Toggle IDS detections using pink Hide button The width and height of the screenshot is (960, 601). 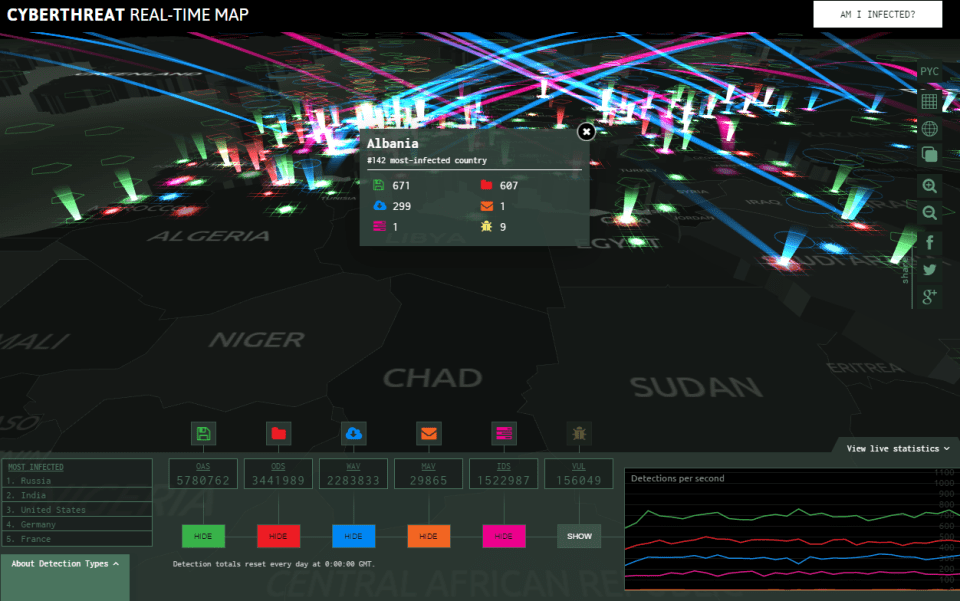coord(504,536)
